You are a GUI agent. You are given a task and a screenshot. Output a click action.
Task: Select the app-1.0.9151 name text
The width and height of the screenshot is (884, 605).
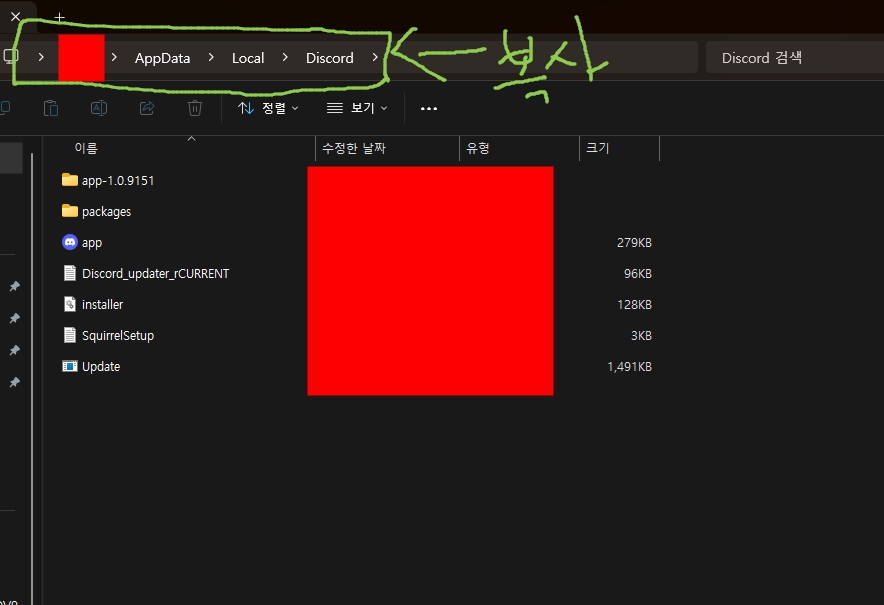coord(118,180)
